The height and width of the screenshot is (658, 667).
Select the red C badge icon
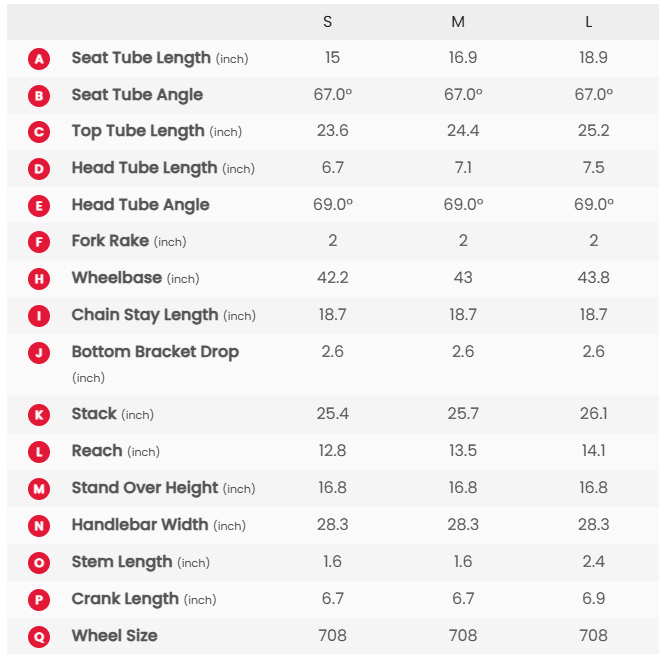[39, 132]
